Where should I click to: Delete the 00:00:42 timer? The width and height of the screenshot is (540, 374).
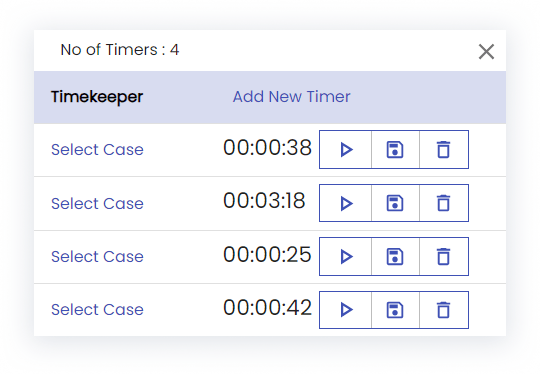pyautogui.click(x=444, y=310)
